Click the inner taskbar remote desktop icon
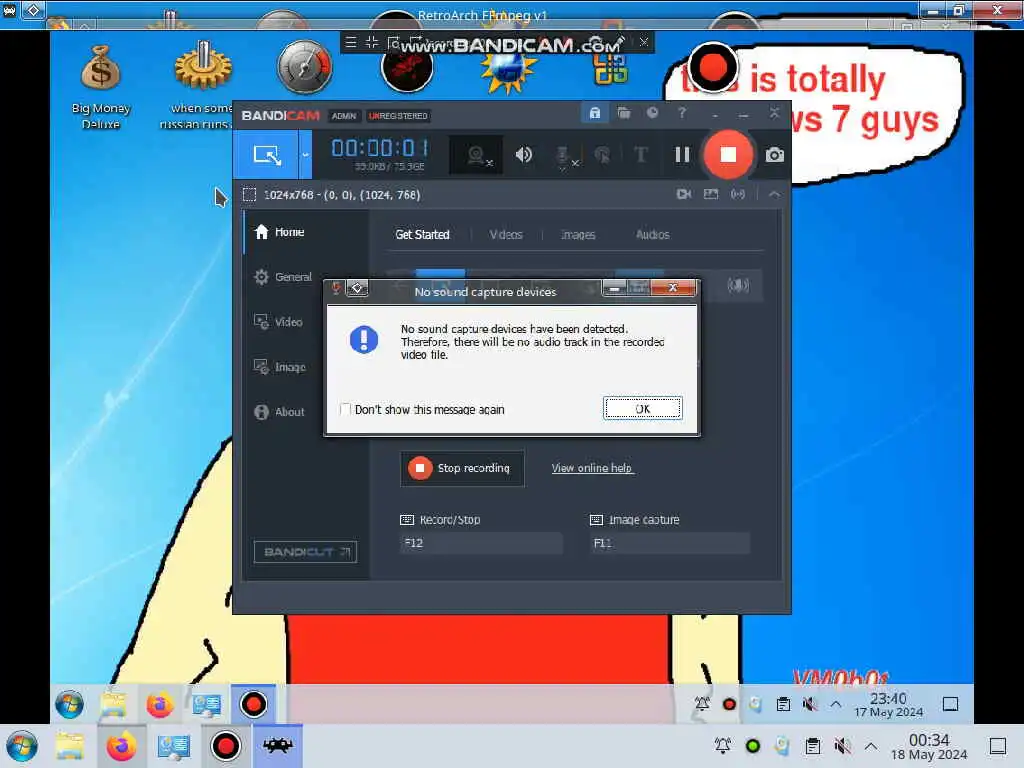The image size is (1024, 768). [206, 704]
